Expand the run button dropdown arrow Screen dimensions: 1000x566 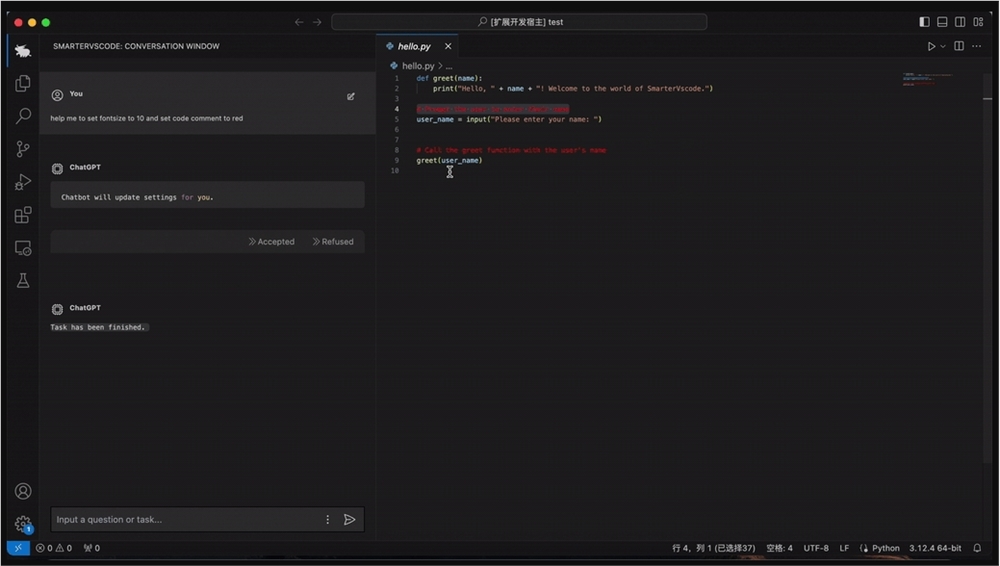(942, 46)
